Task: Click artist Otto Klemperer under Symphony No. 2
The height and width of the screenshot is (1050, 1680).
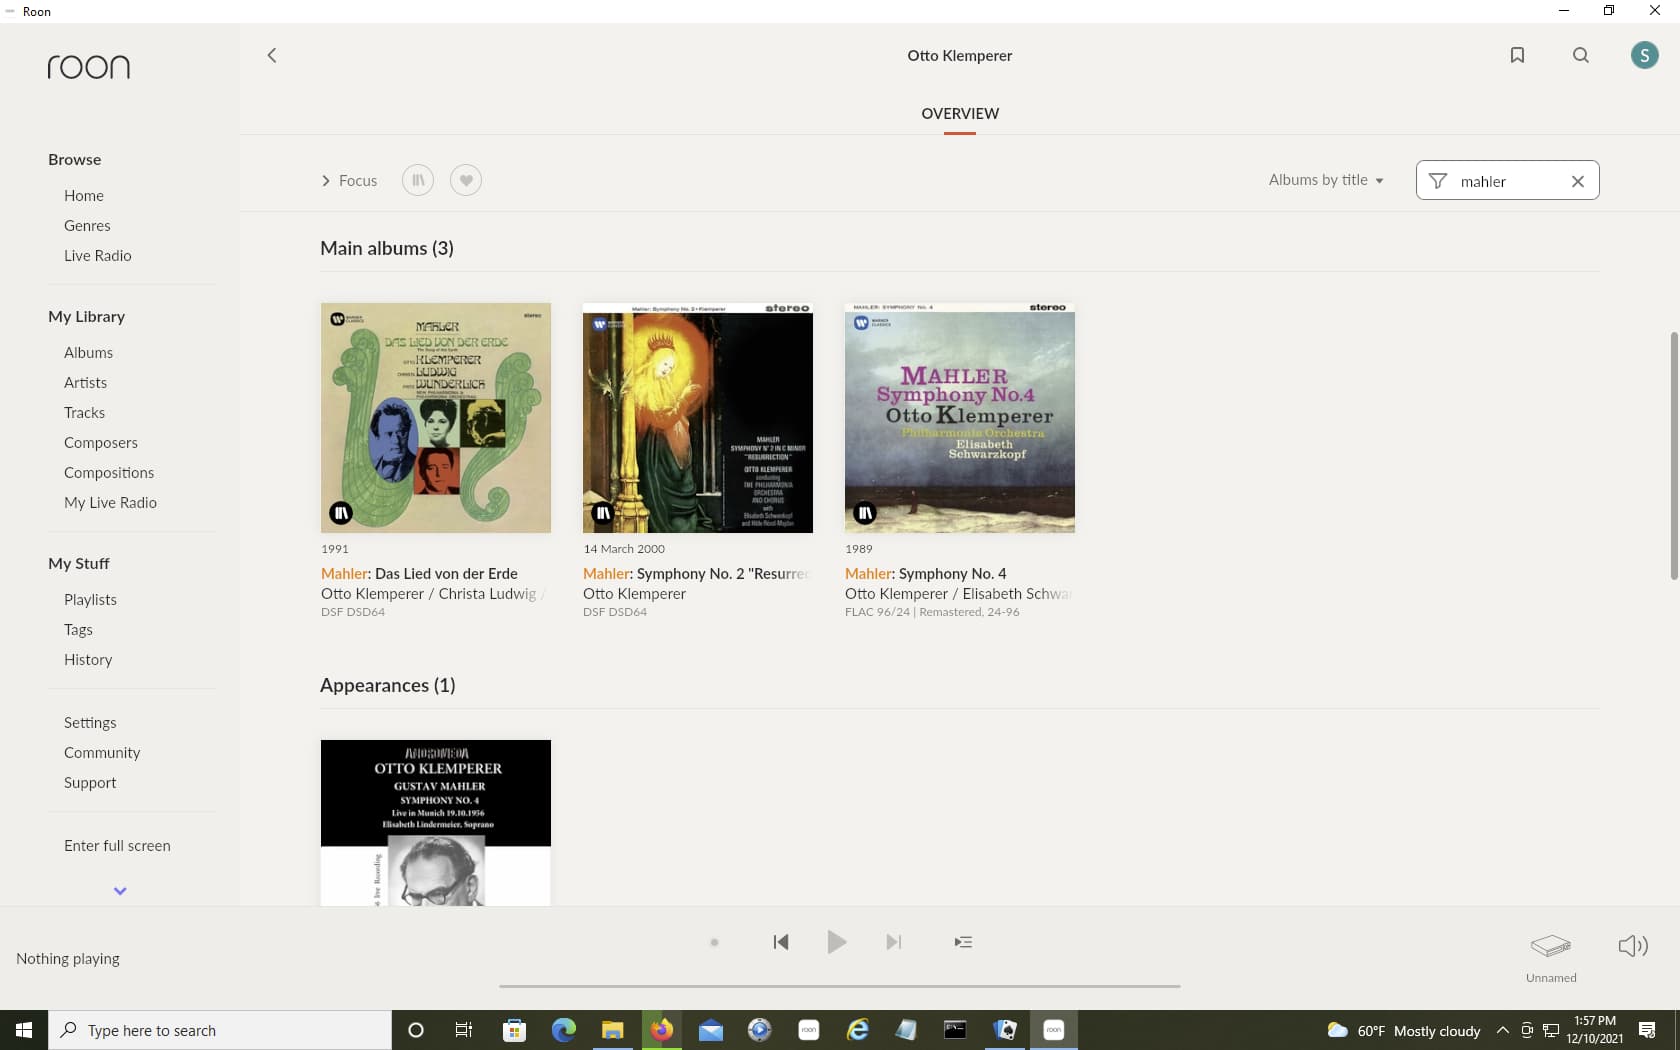Action: 634,593
